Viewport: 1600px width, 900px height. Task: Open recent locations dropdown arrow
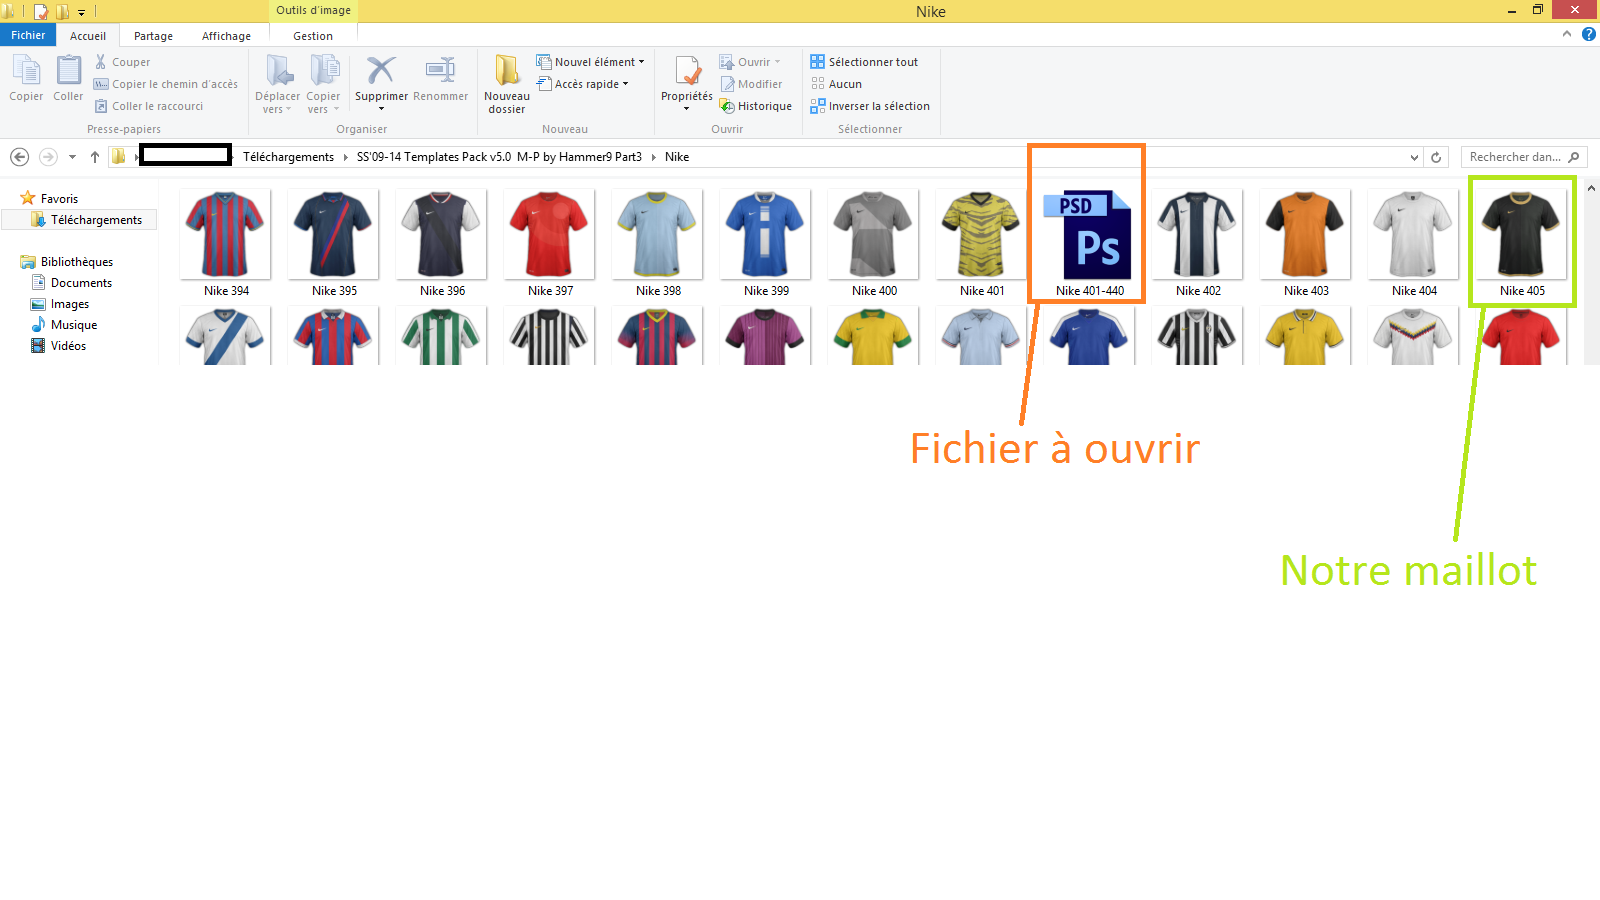tap(72, 157)
